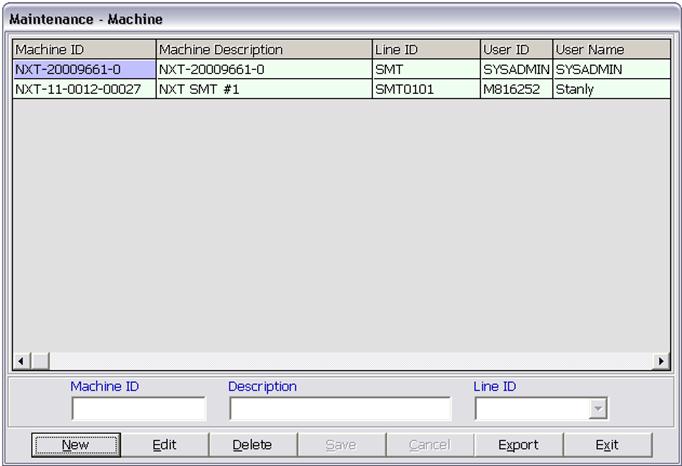This screenshot has height=466, width=682.
Task: Click the scroll right arrow
Action: 661,361
